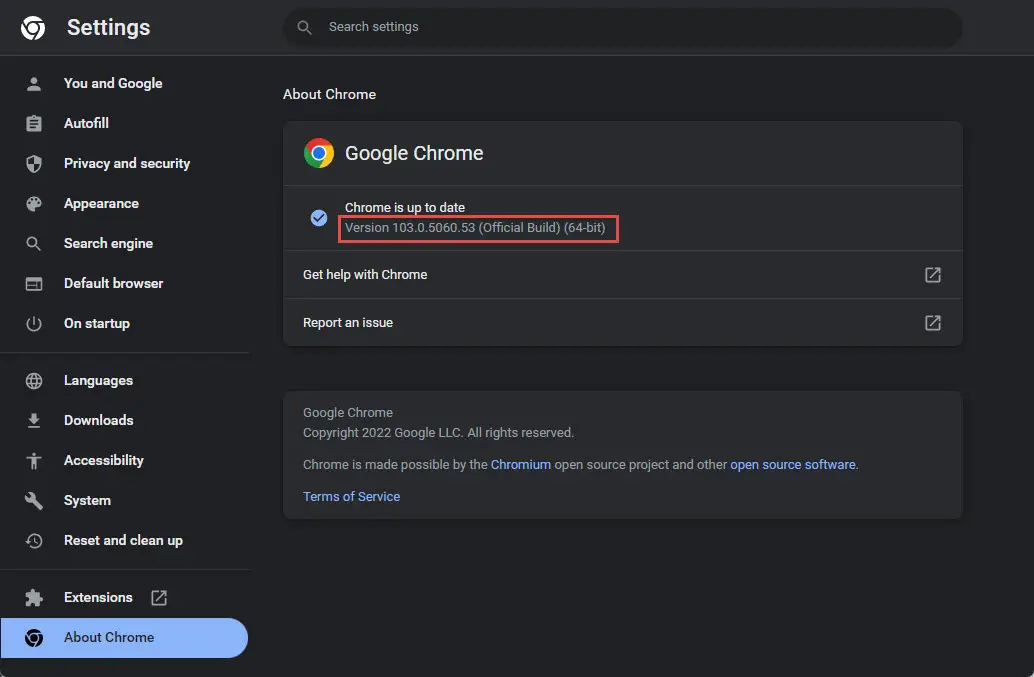The height and width of the screenshot is (677, 1034).
Task: Open Terms of Service link
Action: pyautogui.click(x=351, y=496)
